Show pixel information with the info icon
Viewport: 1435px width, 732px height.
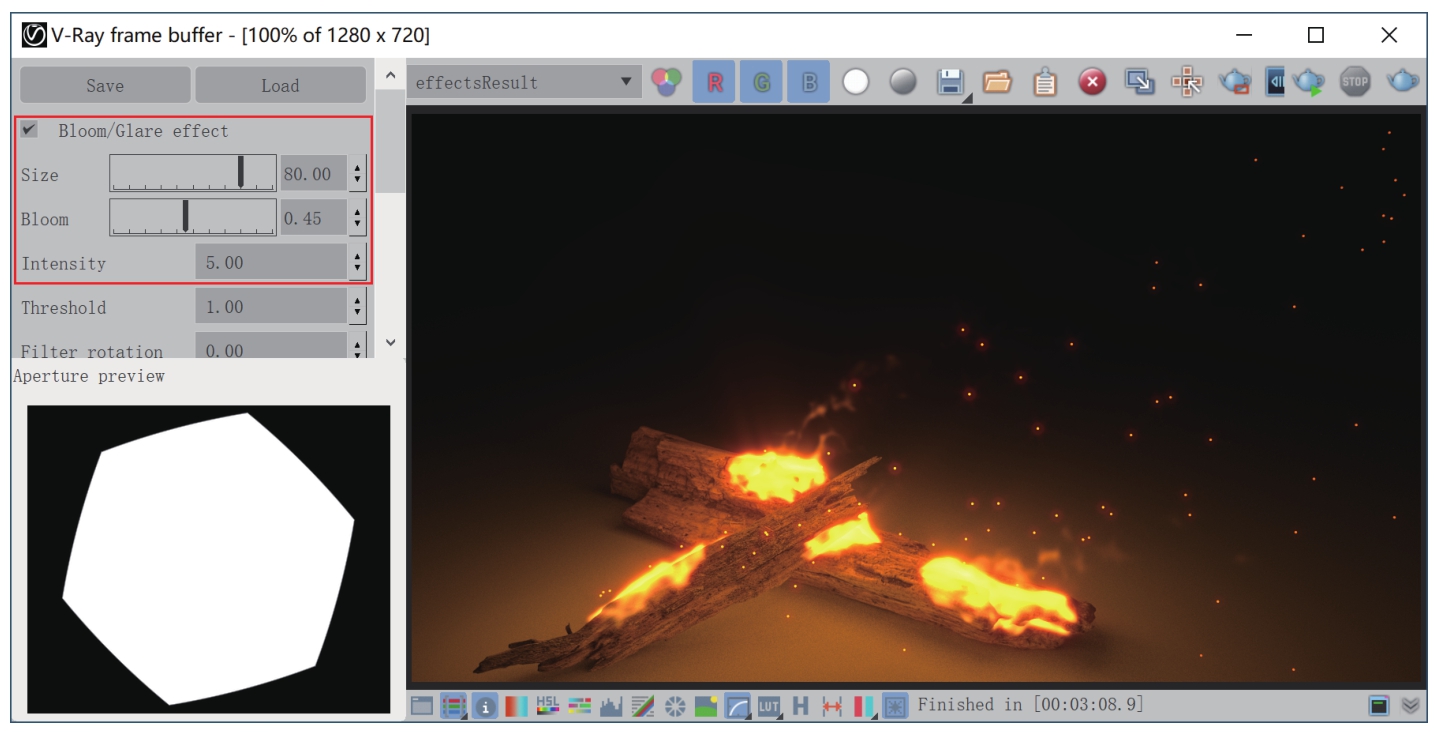pyautogui.click(x=485, y=706)
